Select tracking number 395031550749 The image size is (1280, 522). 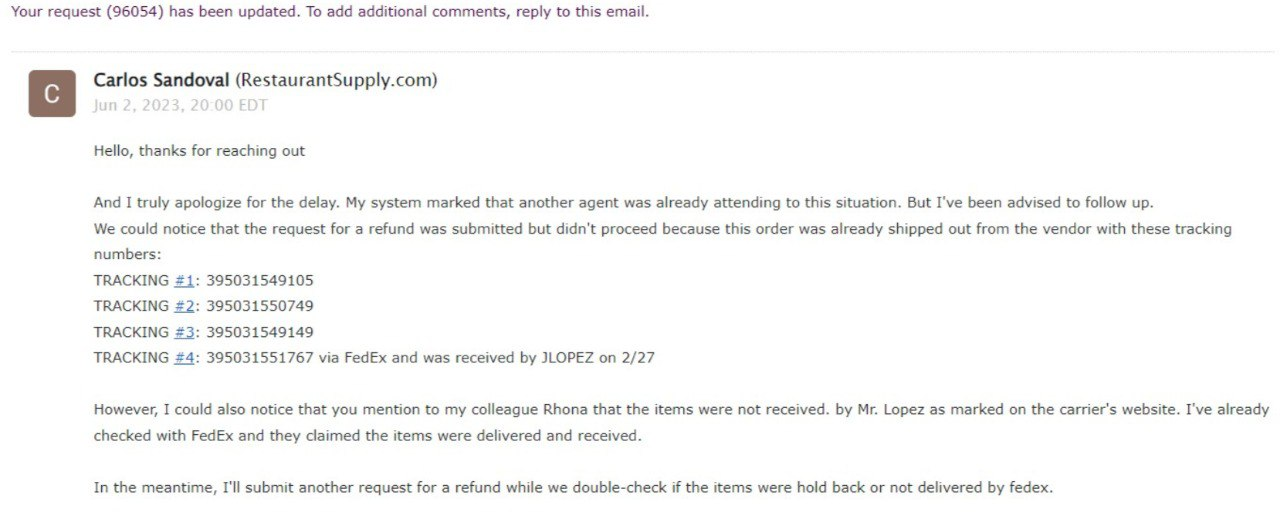[x=260, y=306]
